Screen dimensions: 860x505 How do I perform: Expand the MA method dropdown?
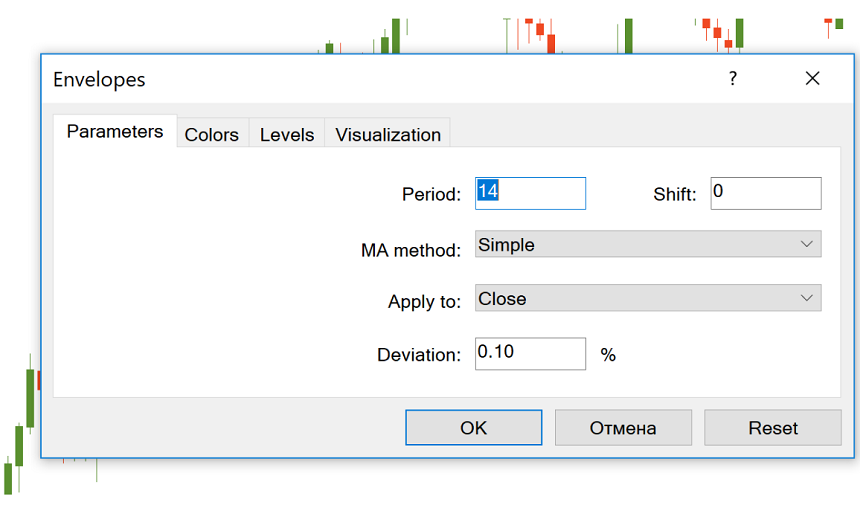click(x=648, y=244)
